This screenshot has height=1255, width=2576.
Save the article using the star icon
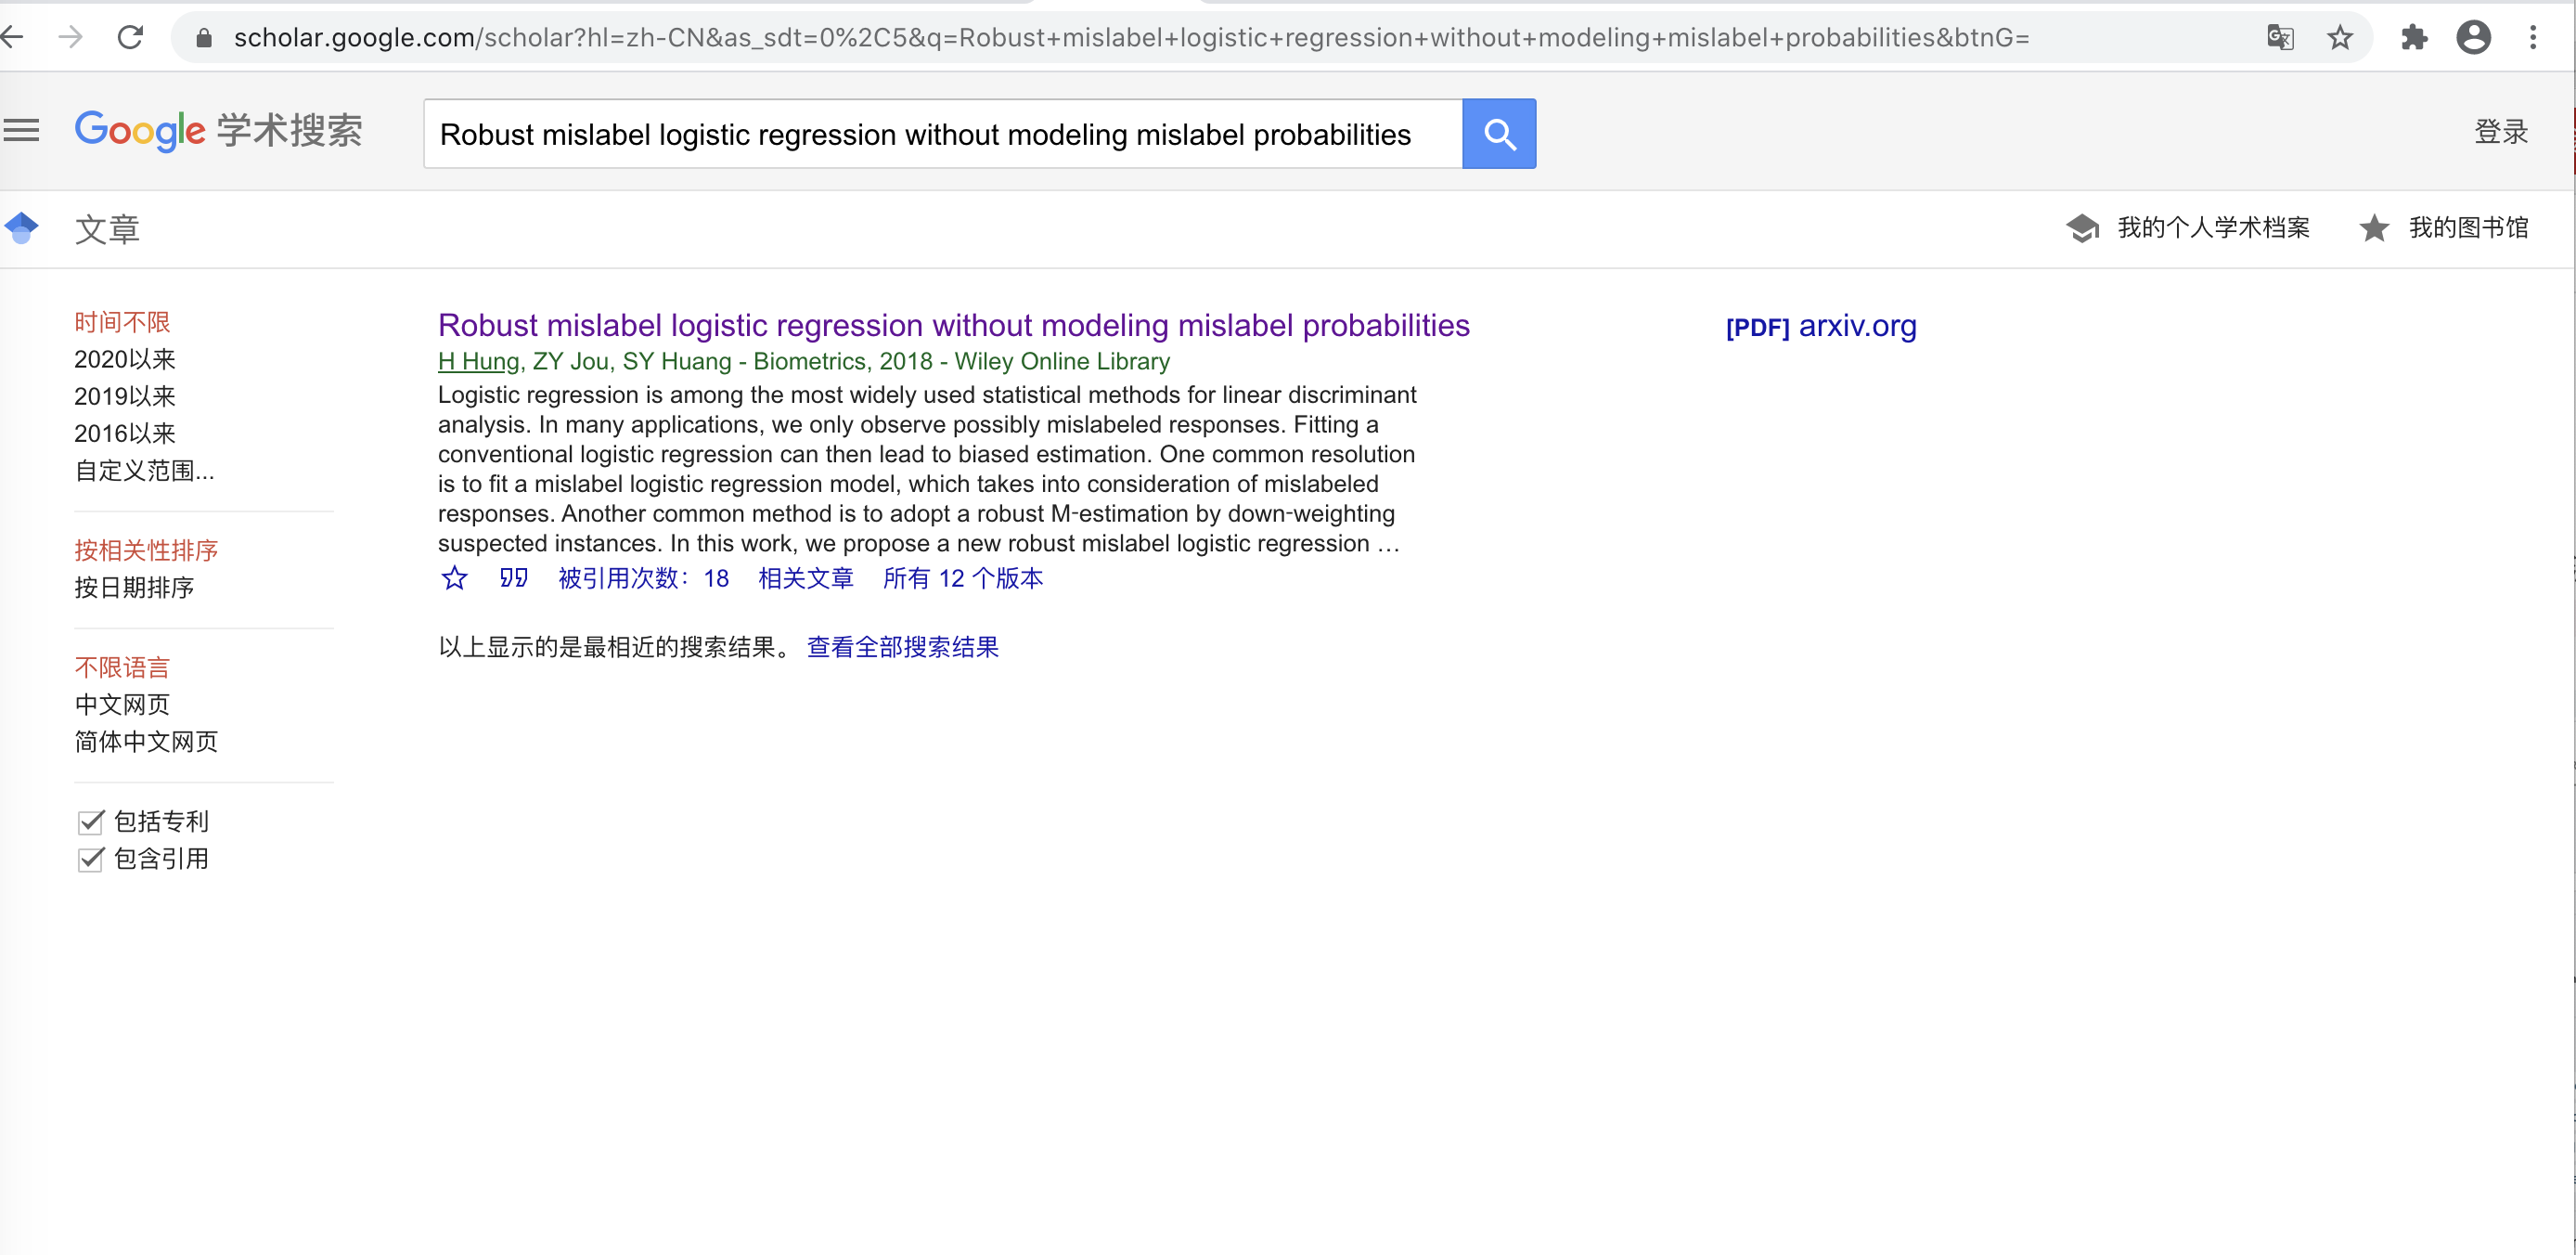point(454,578)
